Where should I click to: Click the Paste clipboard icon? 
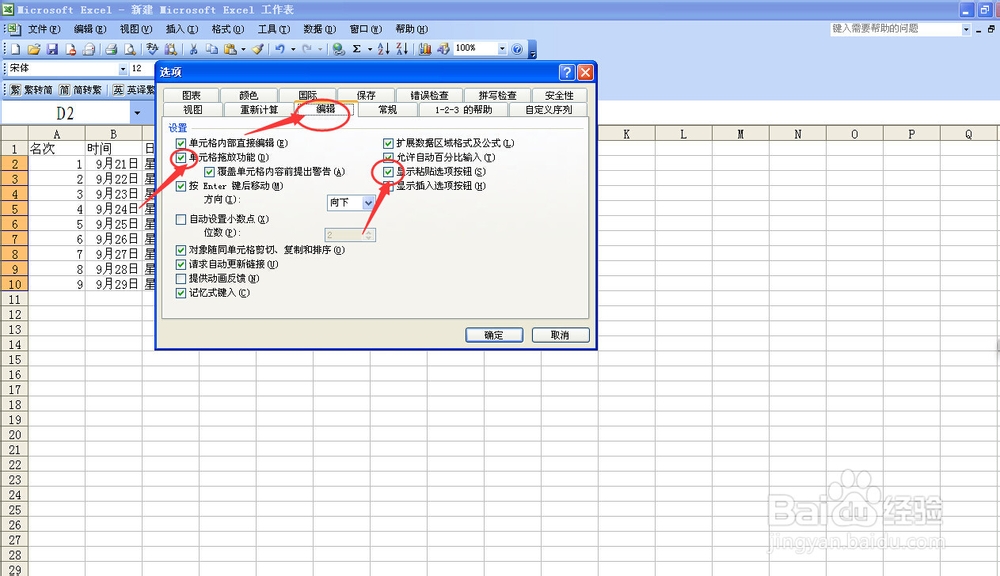pyautogui.click(x=230, y=49)
